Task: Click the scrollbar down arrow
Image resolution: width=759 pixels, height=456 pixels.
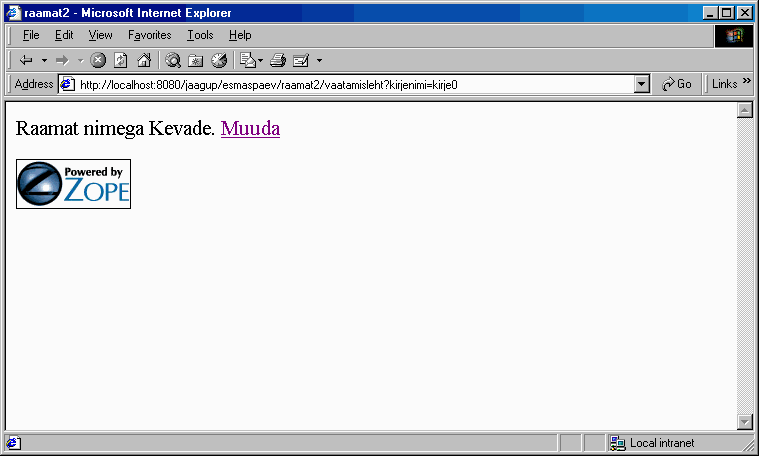Action: coord(744,422)
